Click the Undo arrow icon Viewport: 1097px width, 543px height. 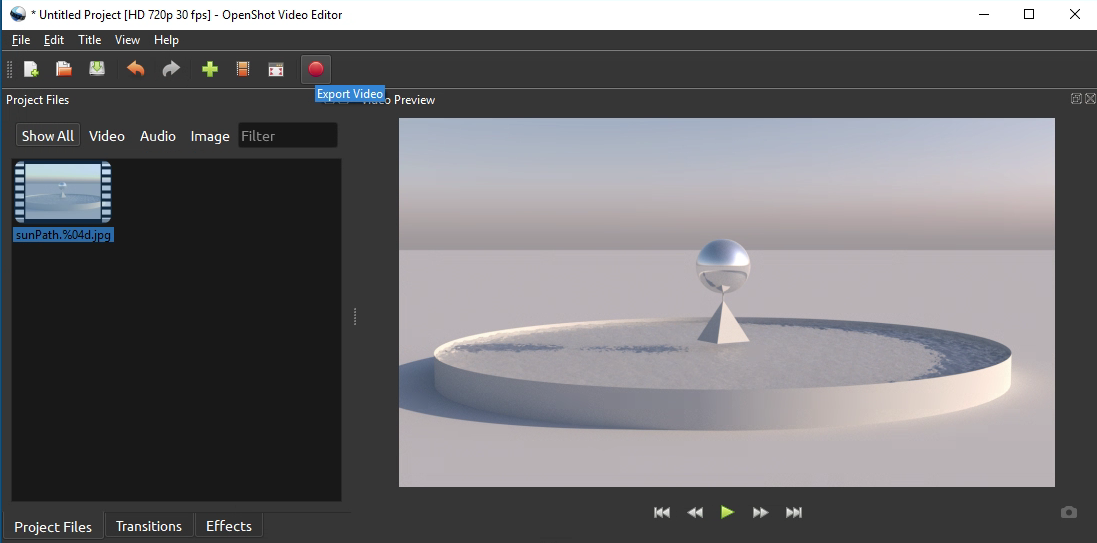point(135,69)
